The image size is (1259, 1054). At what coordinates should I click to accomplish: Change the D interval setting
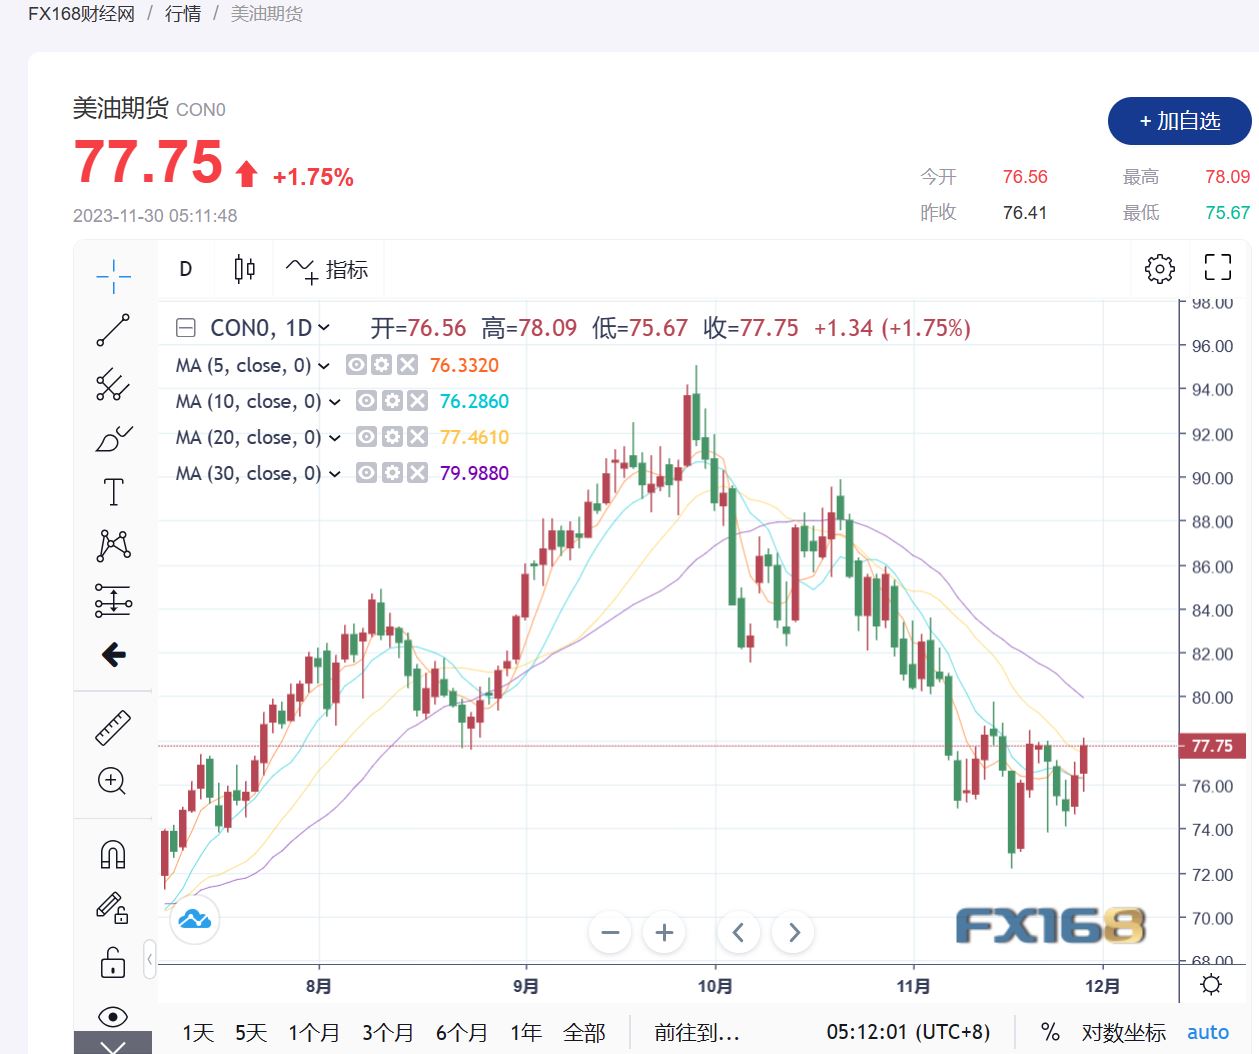tap(186, 269)
